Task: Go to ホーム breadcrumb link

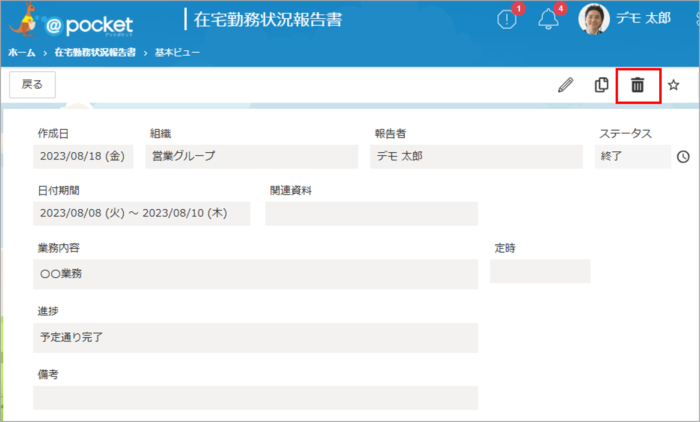Action: (x=22, y=51)
